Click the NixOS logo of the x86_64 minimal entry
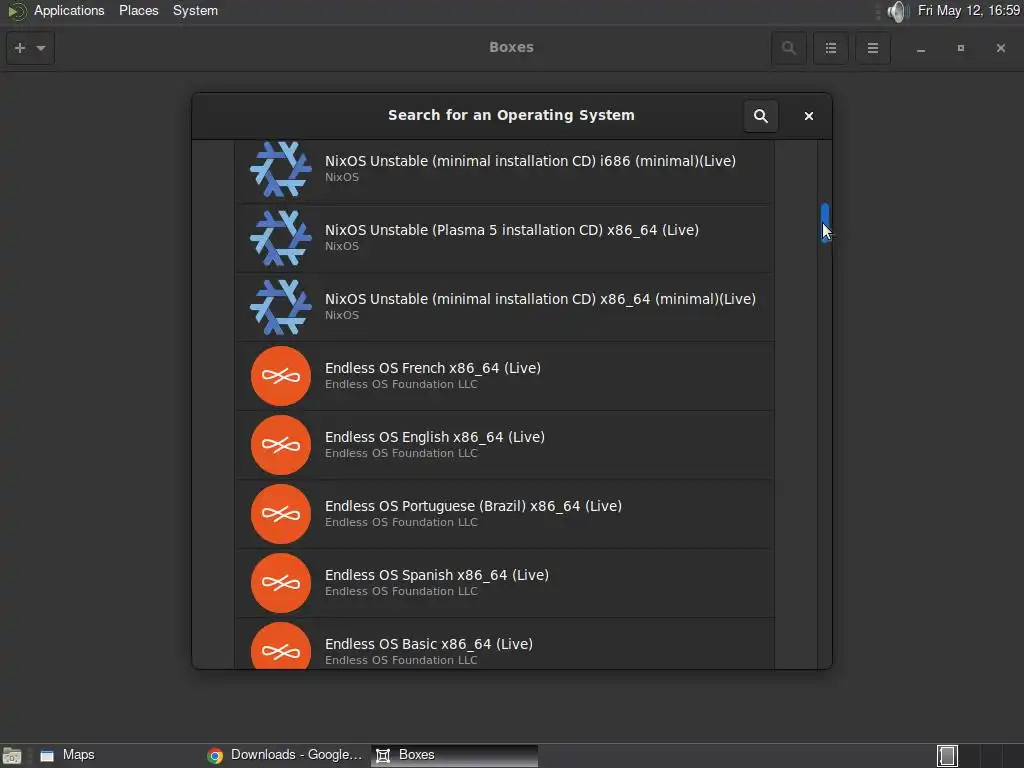This screenshot has height=768, width=1024. click(281, 307)
